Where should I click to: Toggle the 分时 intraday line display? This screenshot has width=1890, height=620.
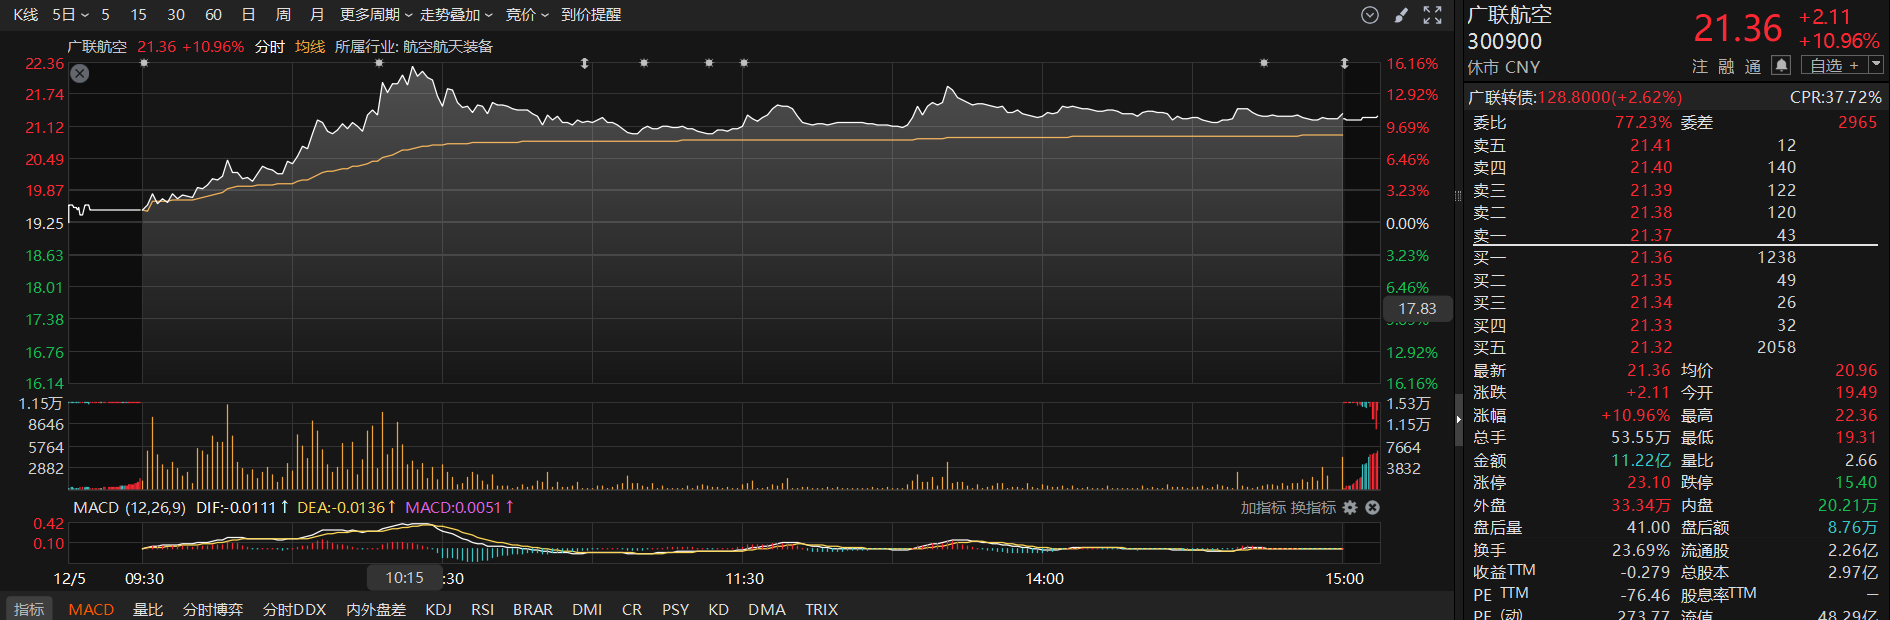pos(270,47)
